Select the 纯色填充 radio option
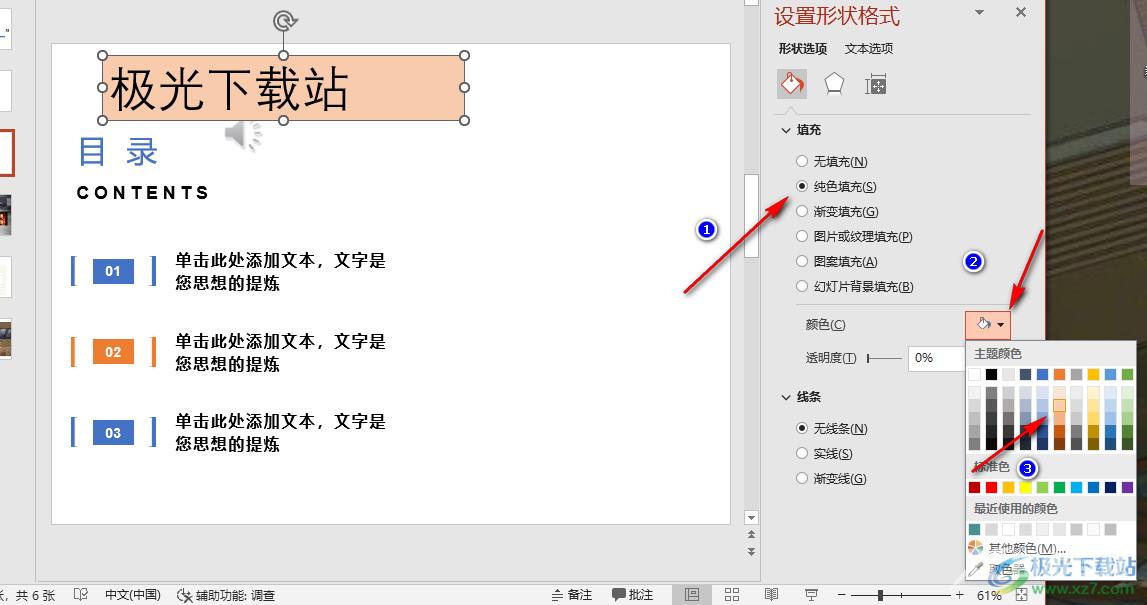Image resolution: width=1147 pixels, height=605 pixels. click(x=802, y=186)
